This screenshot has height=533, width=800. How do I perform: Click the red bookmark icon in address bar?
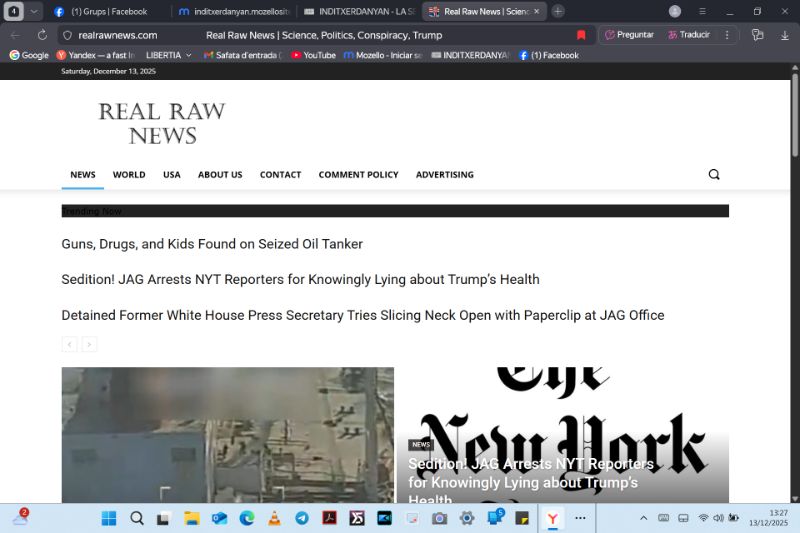tap(581, 35)
